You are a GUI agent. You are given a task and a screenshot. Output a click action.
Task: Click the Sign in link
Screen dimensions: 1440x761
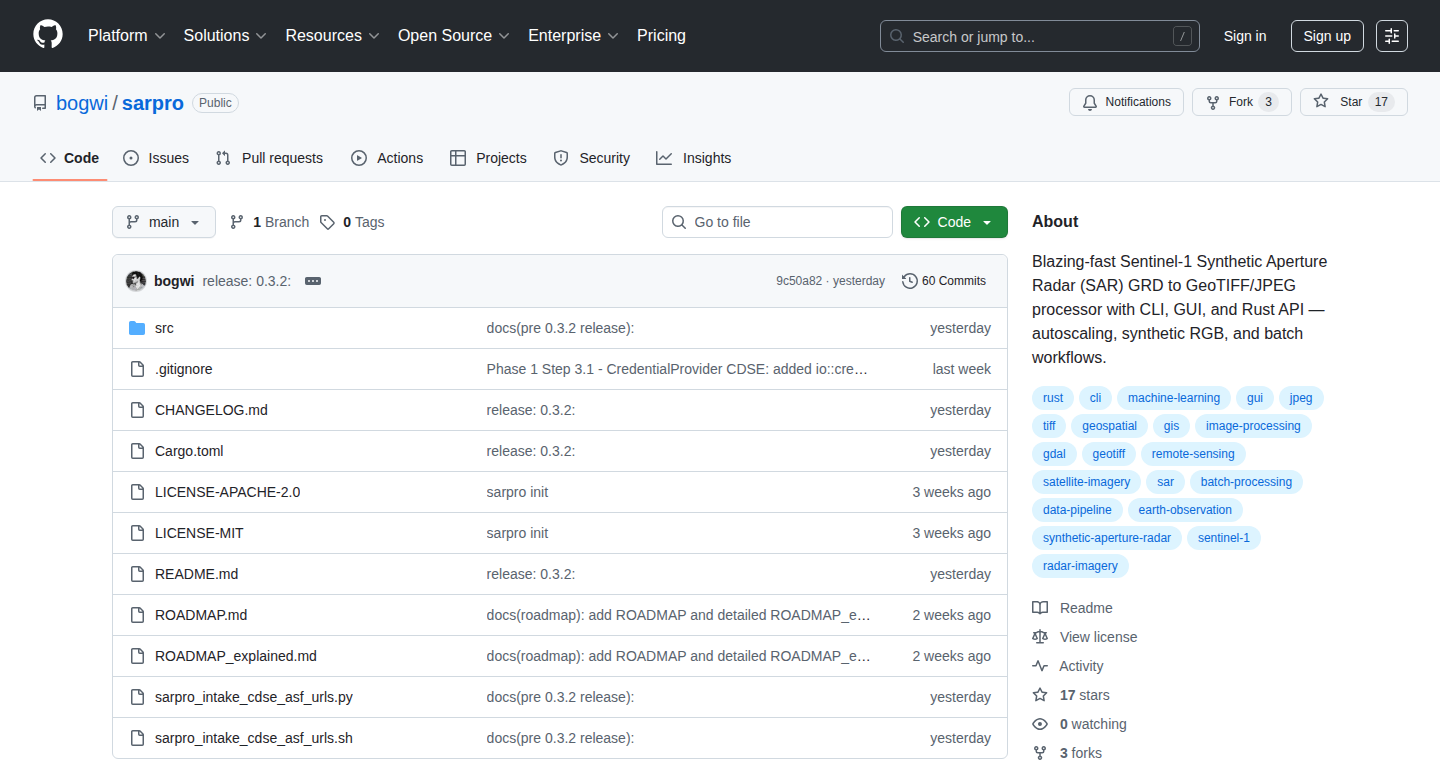(1245, 36)
